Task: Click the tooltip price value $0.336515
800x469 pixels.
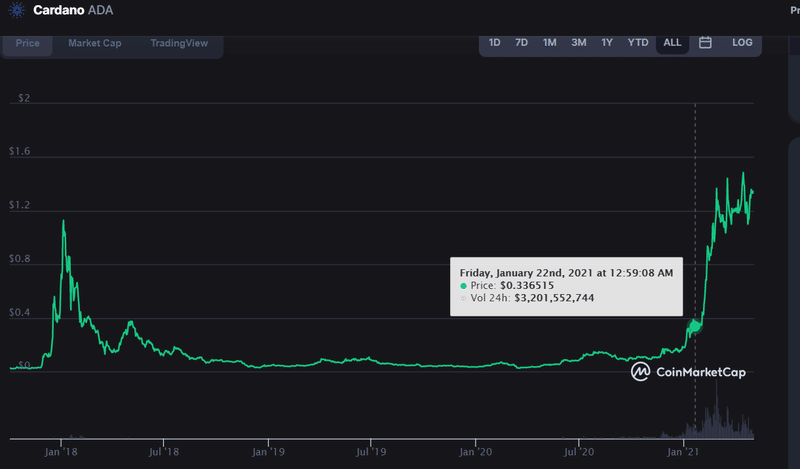Action: tap(527, 285)
